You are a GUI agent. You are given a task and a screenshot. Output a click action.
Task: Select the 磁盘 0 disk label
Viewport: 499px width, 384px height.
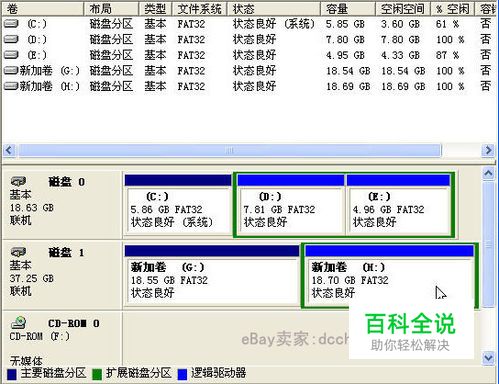pyautogui.click(x=66, y=182)
